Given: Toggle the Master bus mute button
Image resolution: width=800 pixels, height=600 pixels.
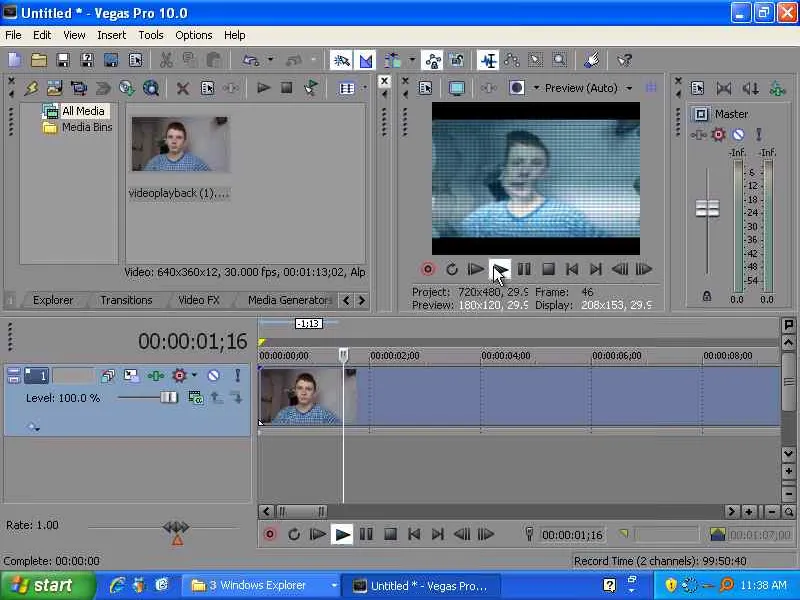Looking at the screenshot, I should (738, 135).
